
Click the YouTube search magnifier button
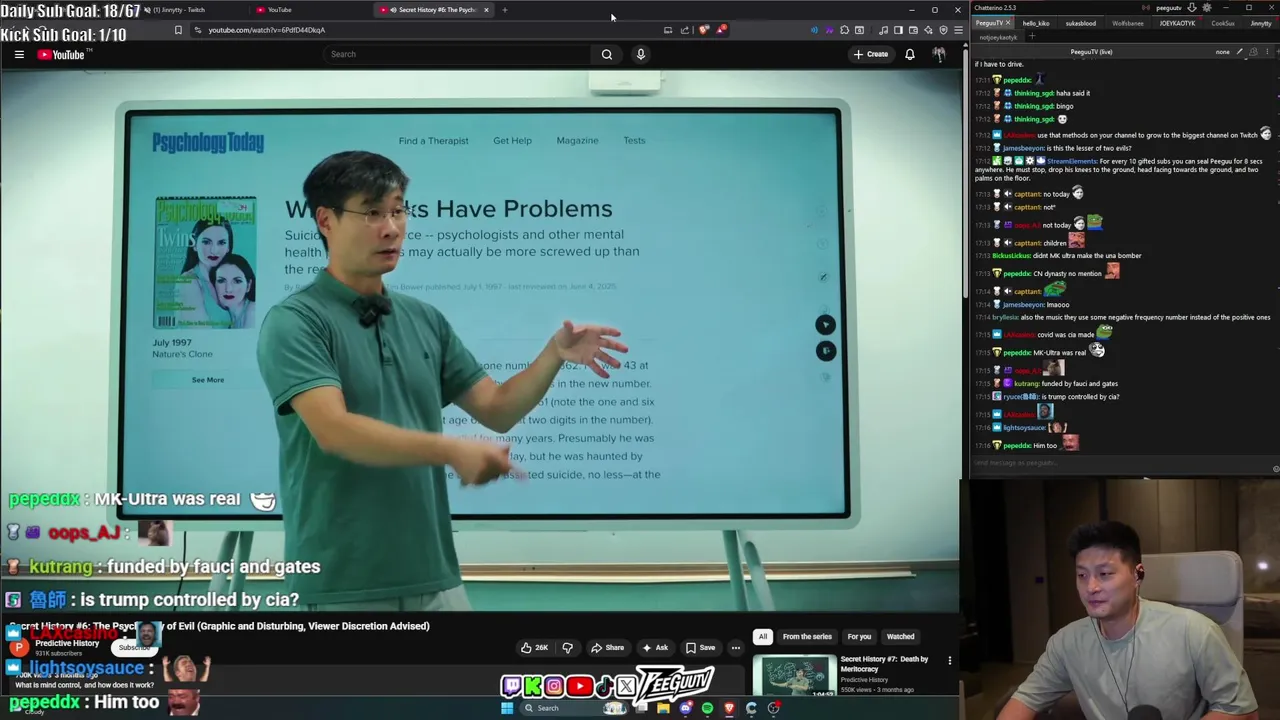click(606, 54)
